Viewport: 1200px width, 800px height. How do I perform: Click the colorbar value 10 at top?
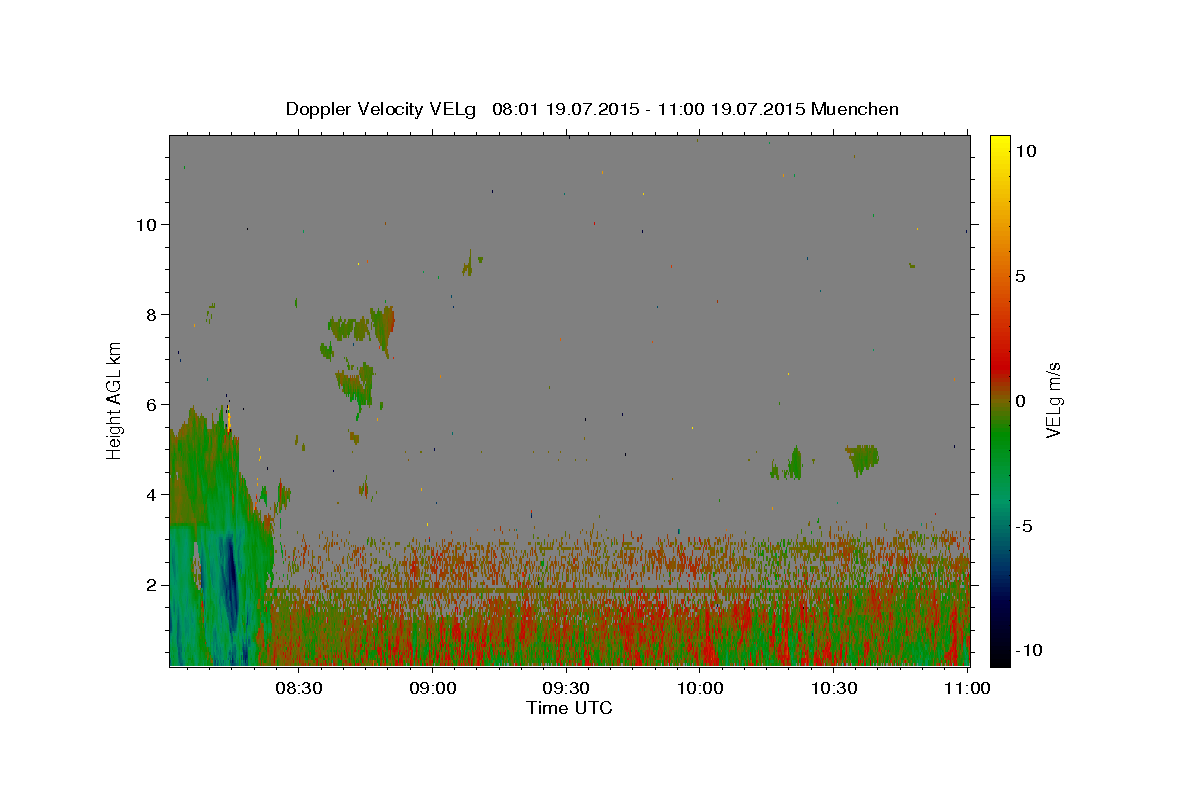pyautogui.click(x=1026, y=151)
